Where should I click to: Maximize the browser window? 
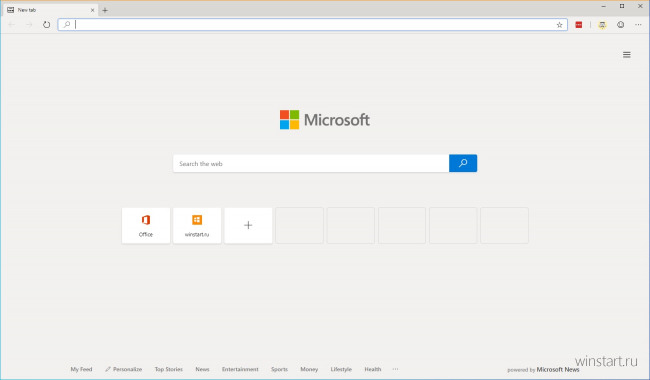pos(622,6)
